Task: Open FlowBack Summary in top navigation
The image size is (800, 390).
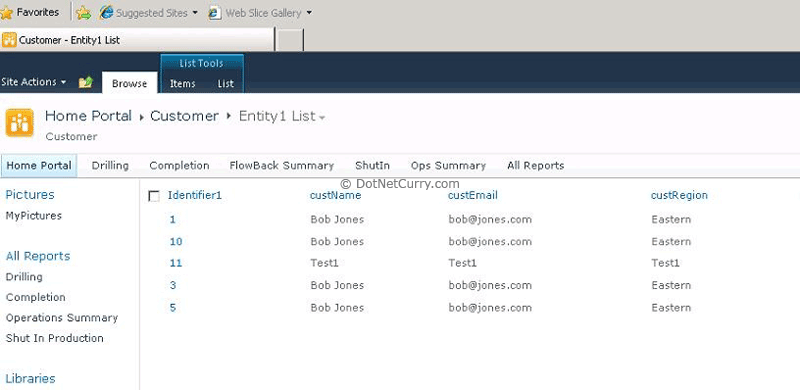Action: (282, 166)
